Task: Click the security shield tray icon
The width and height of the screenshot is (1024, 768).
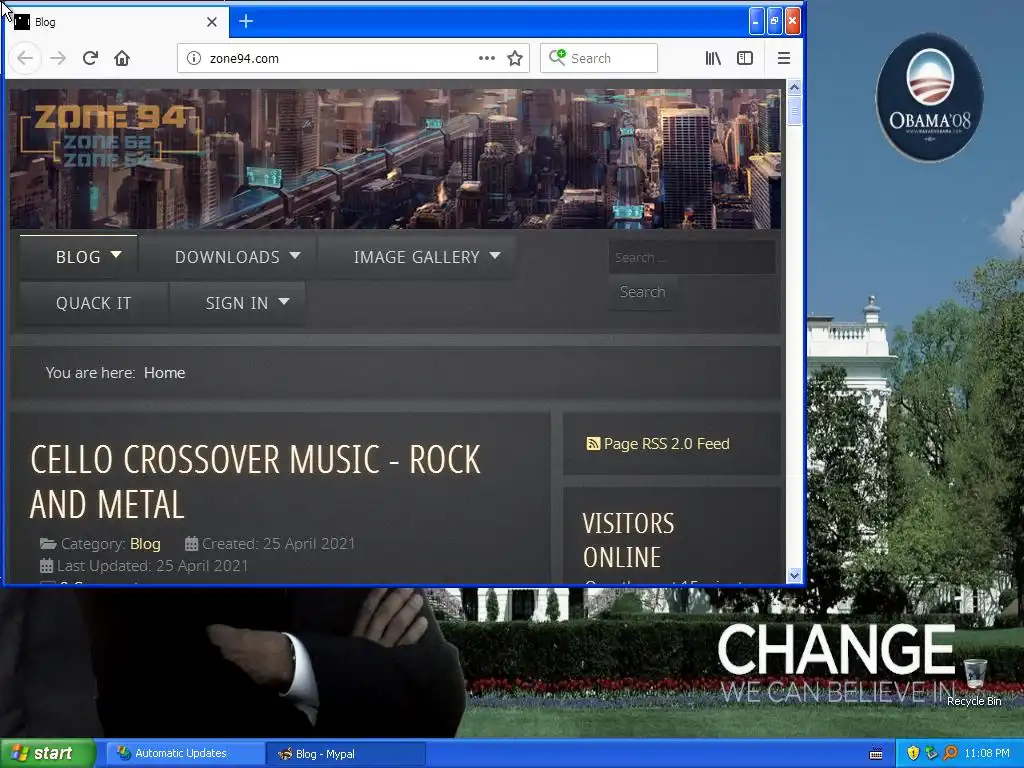Action: [913, 754]
